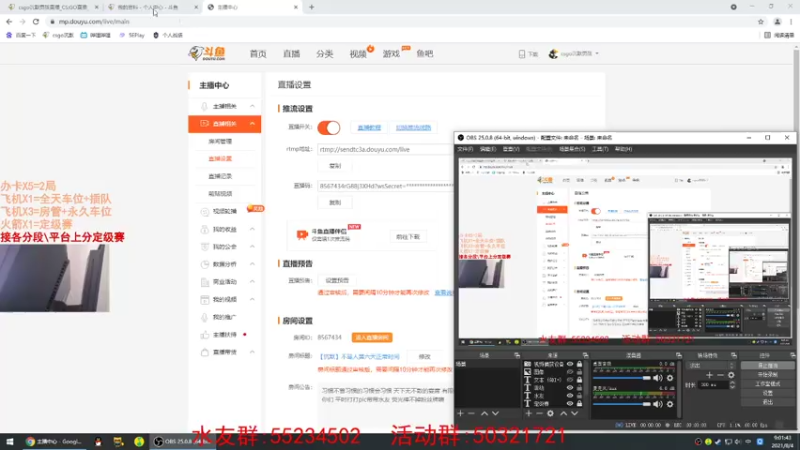Screen dimensions: 800x450
Task: Open 直播 in Douyu navigation
Action: [x=291, y=54]
